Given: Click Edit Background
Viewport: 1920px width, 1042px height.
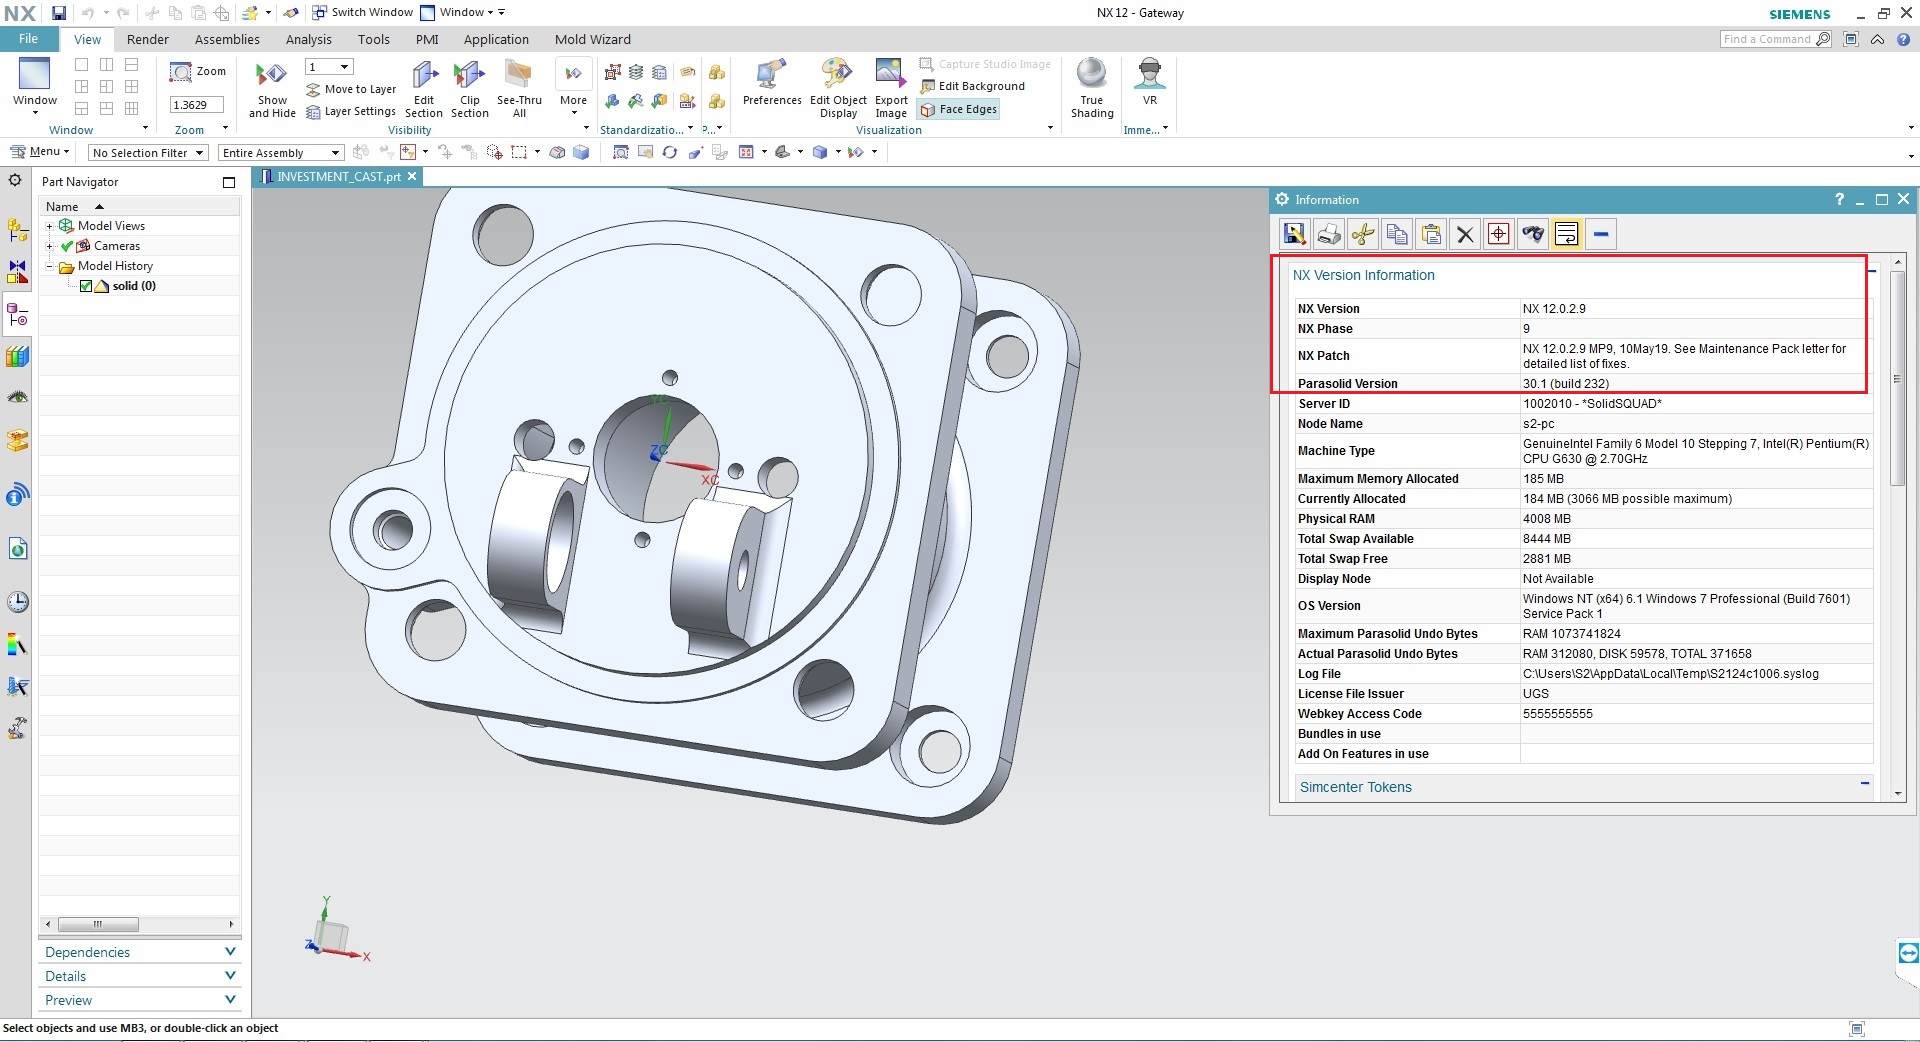Looking at the screenshot, I should click(x=972, y=87).
